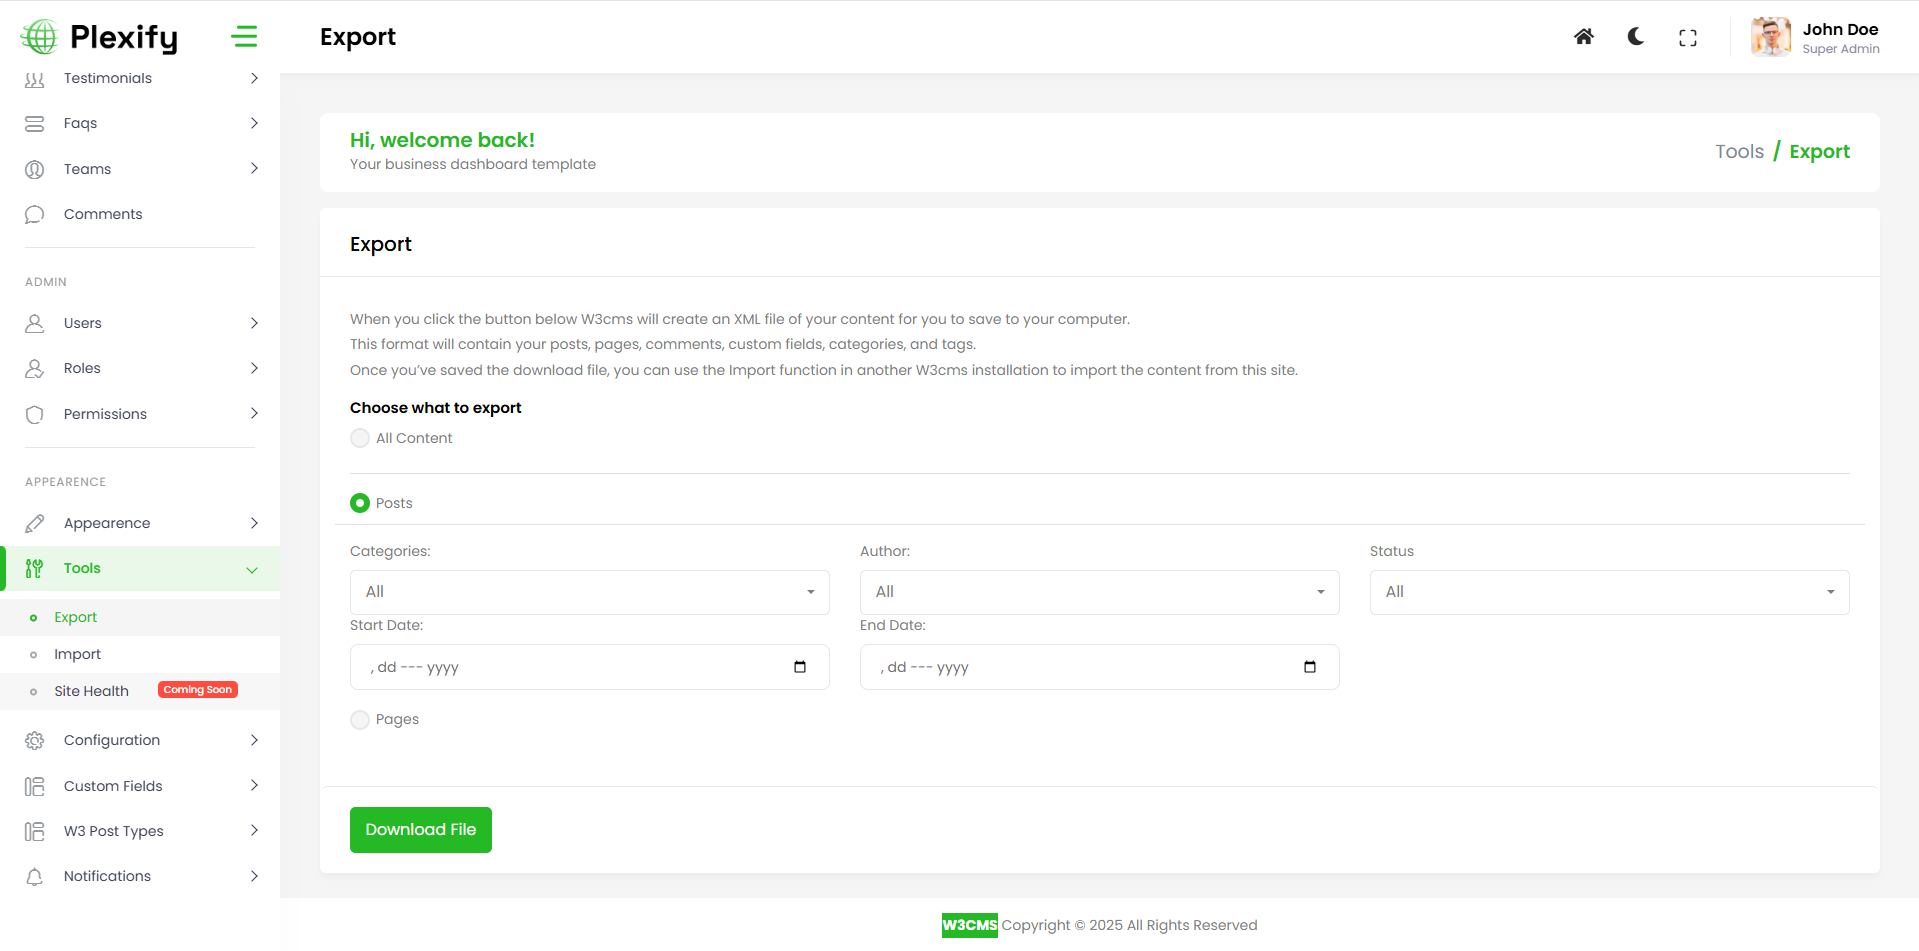Click the home icon in the header
The image size is (1919, 951).
click(1583, 37)
